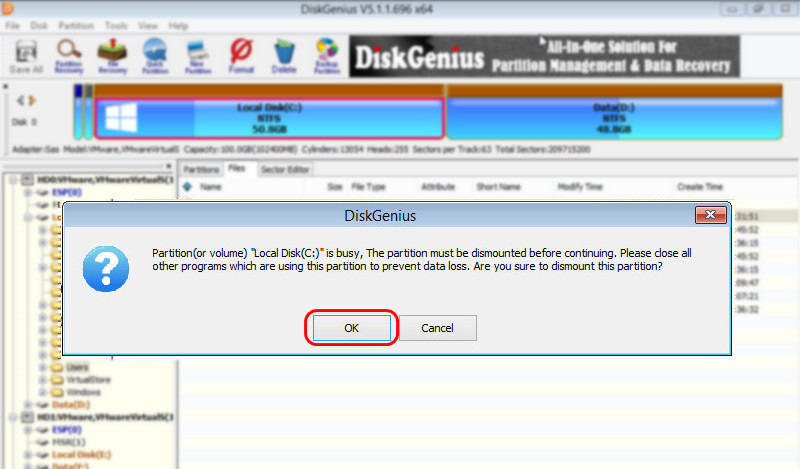The width and height of the screenshot is (800, 469).
Task: Open the Tools menu
Action: coord(116,26)
